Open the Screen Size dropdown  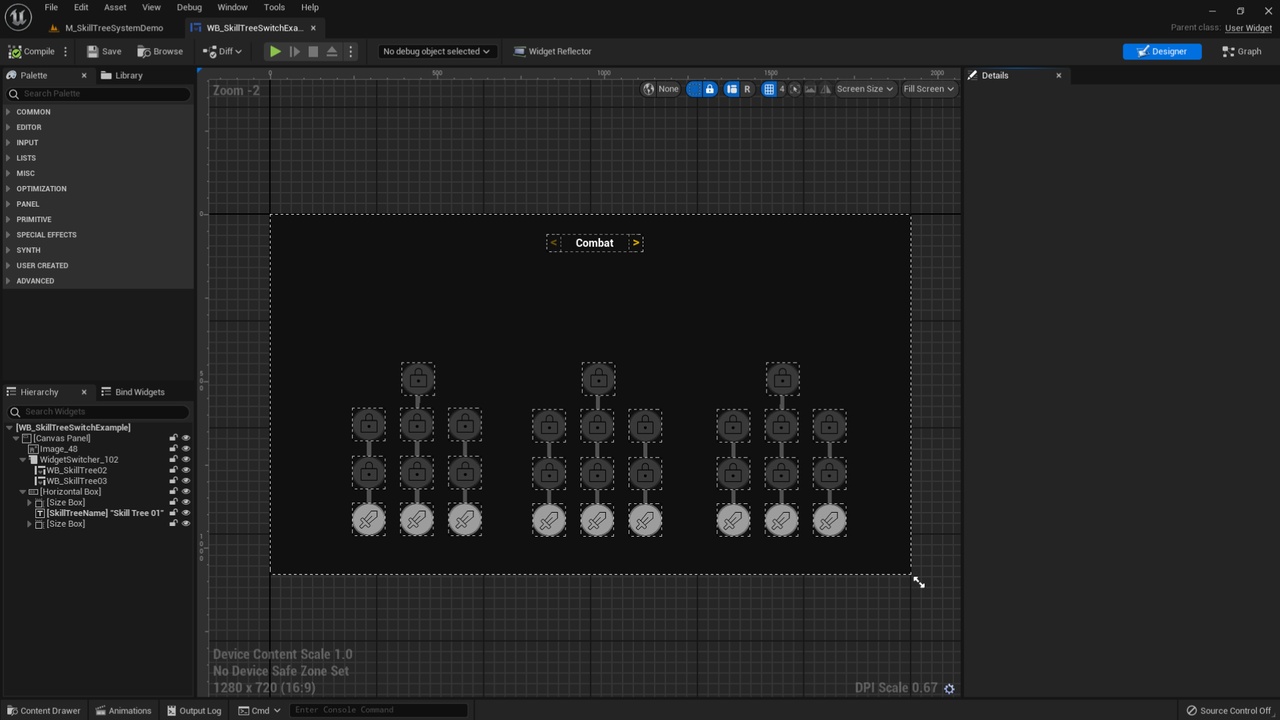click(x=863, y=89)
